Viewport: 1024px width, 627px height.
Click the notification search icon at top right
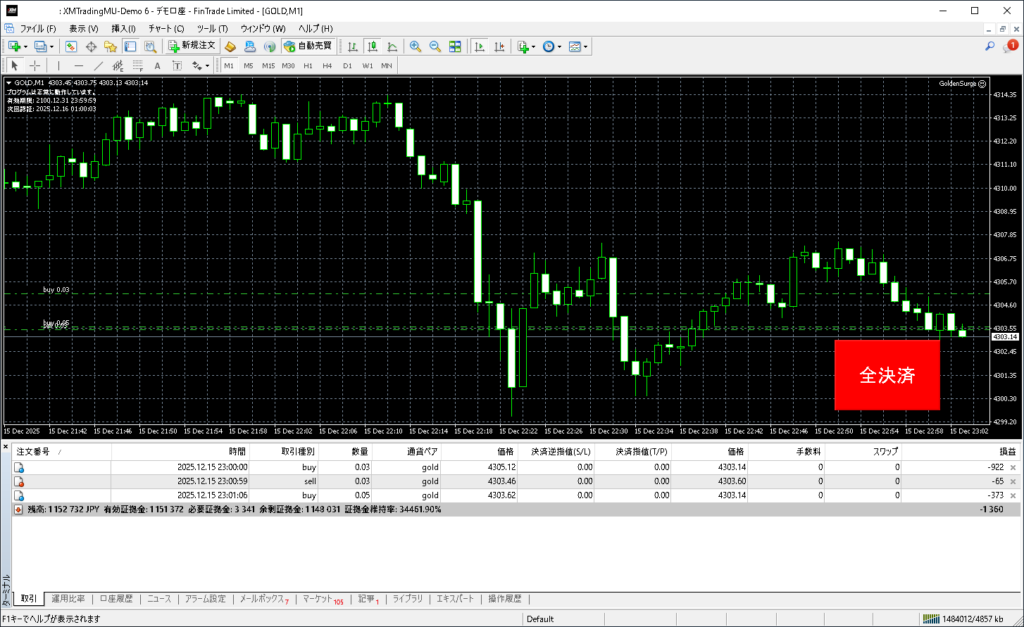coord(990,46)
